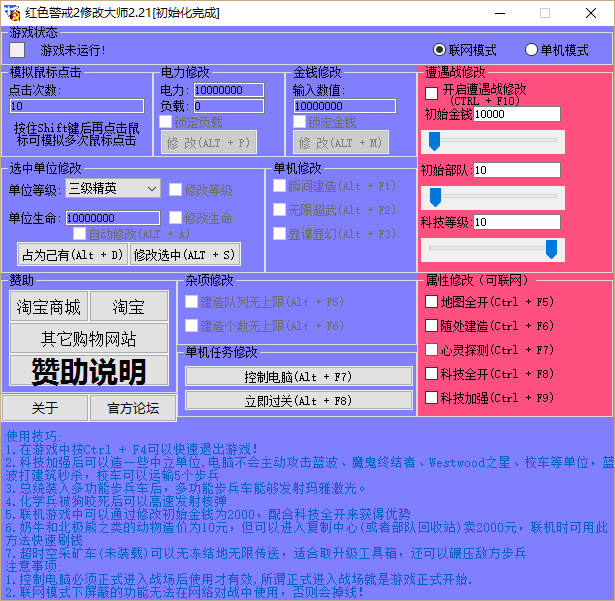Toggle 科技加强 checkbox
The image size is (615, 601).
click(x=431, y=398)
